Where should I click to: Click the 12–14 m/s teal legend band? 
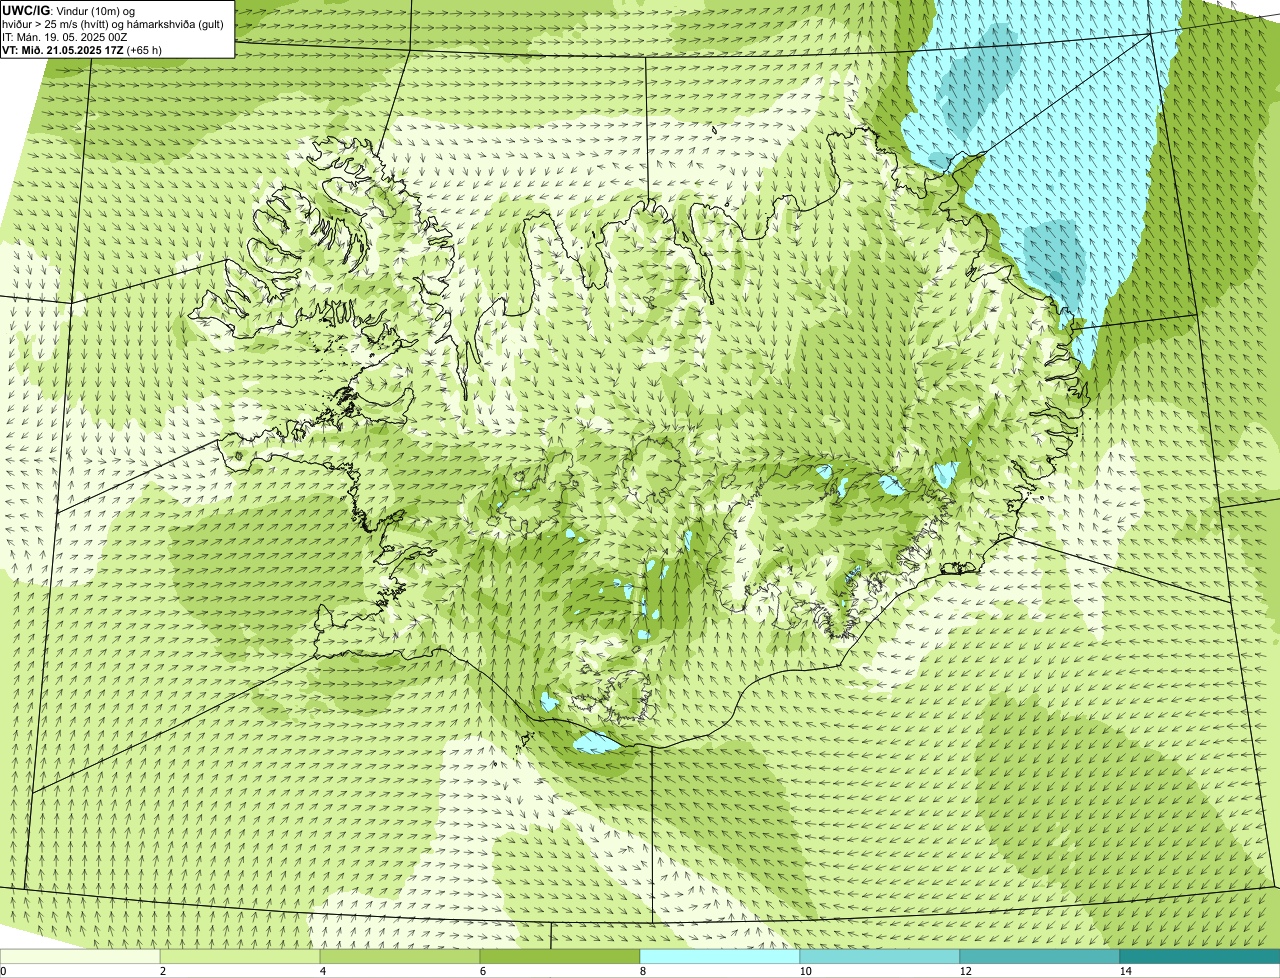(1040, 956)
